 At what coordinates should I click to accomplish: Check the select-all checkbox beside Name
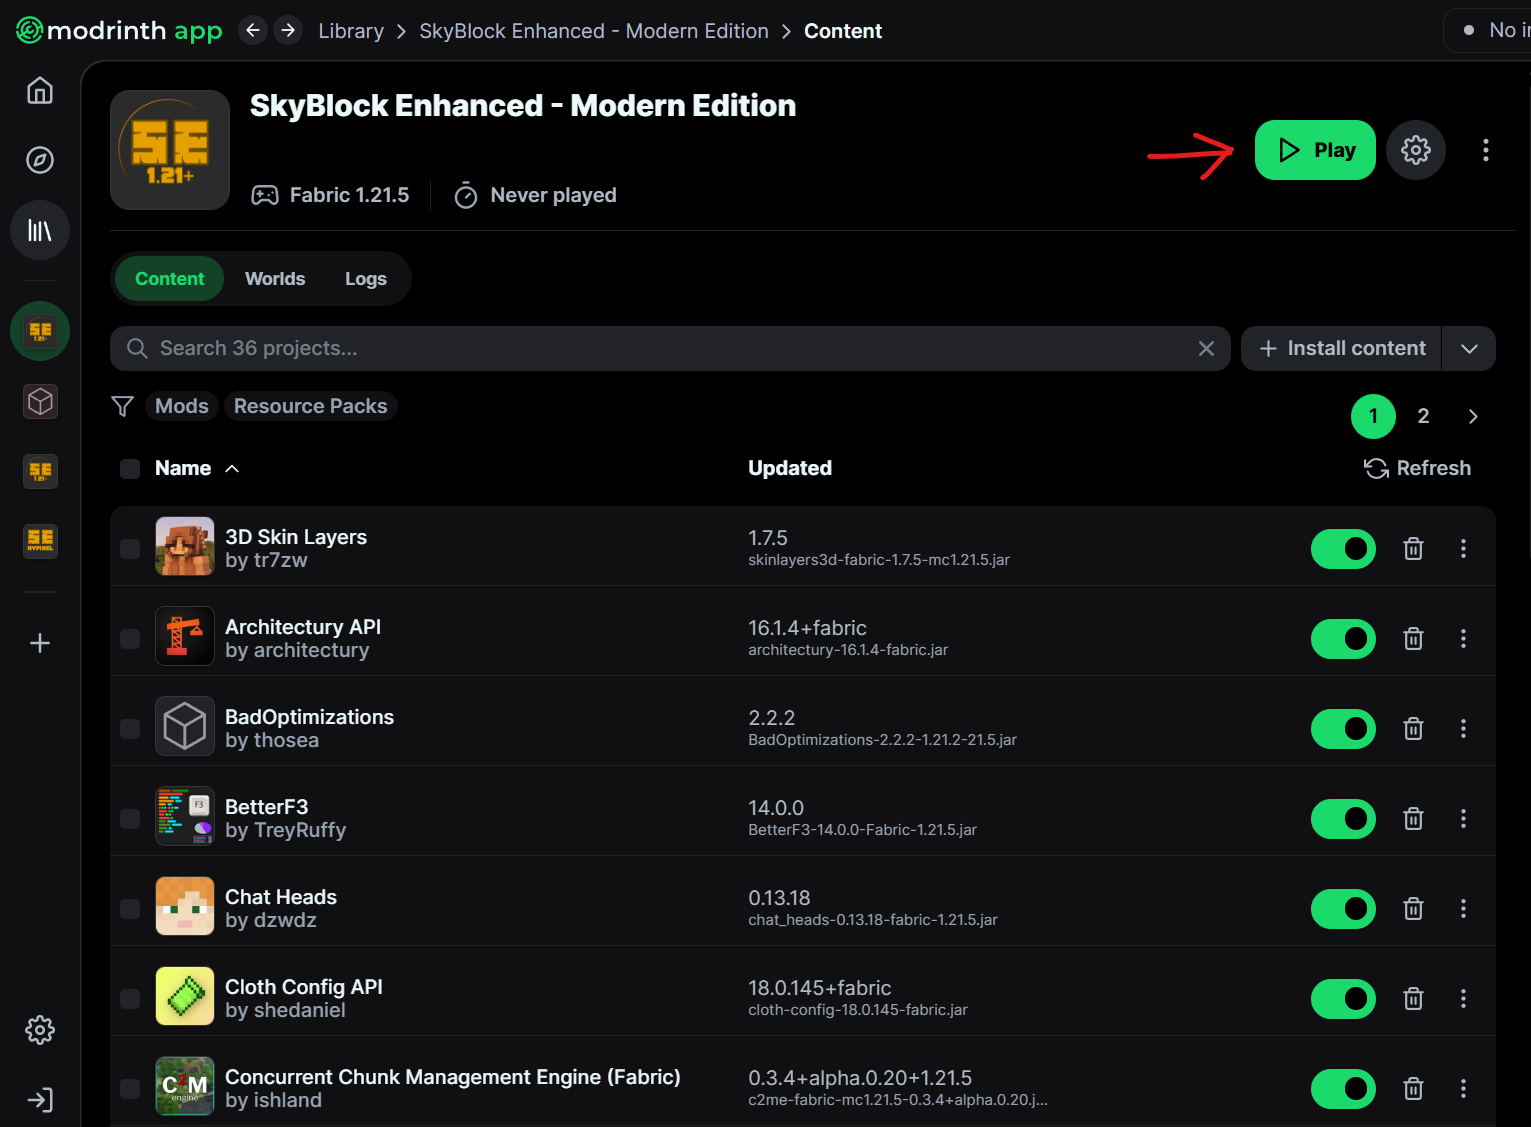pos(130,469)
